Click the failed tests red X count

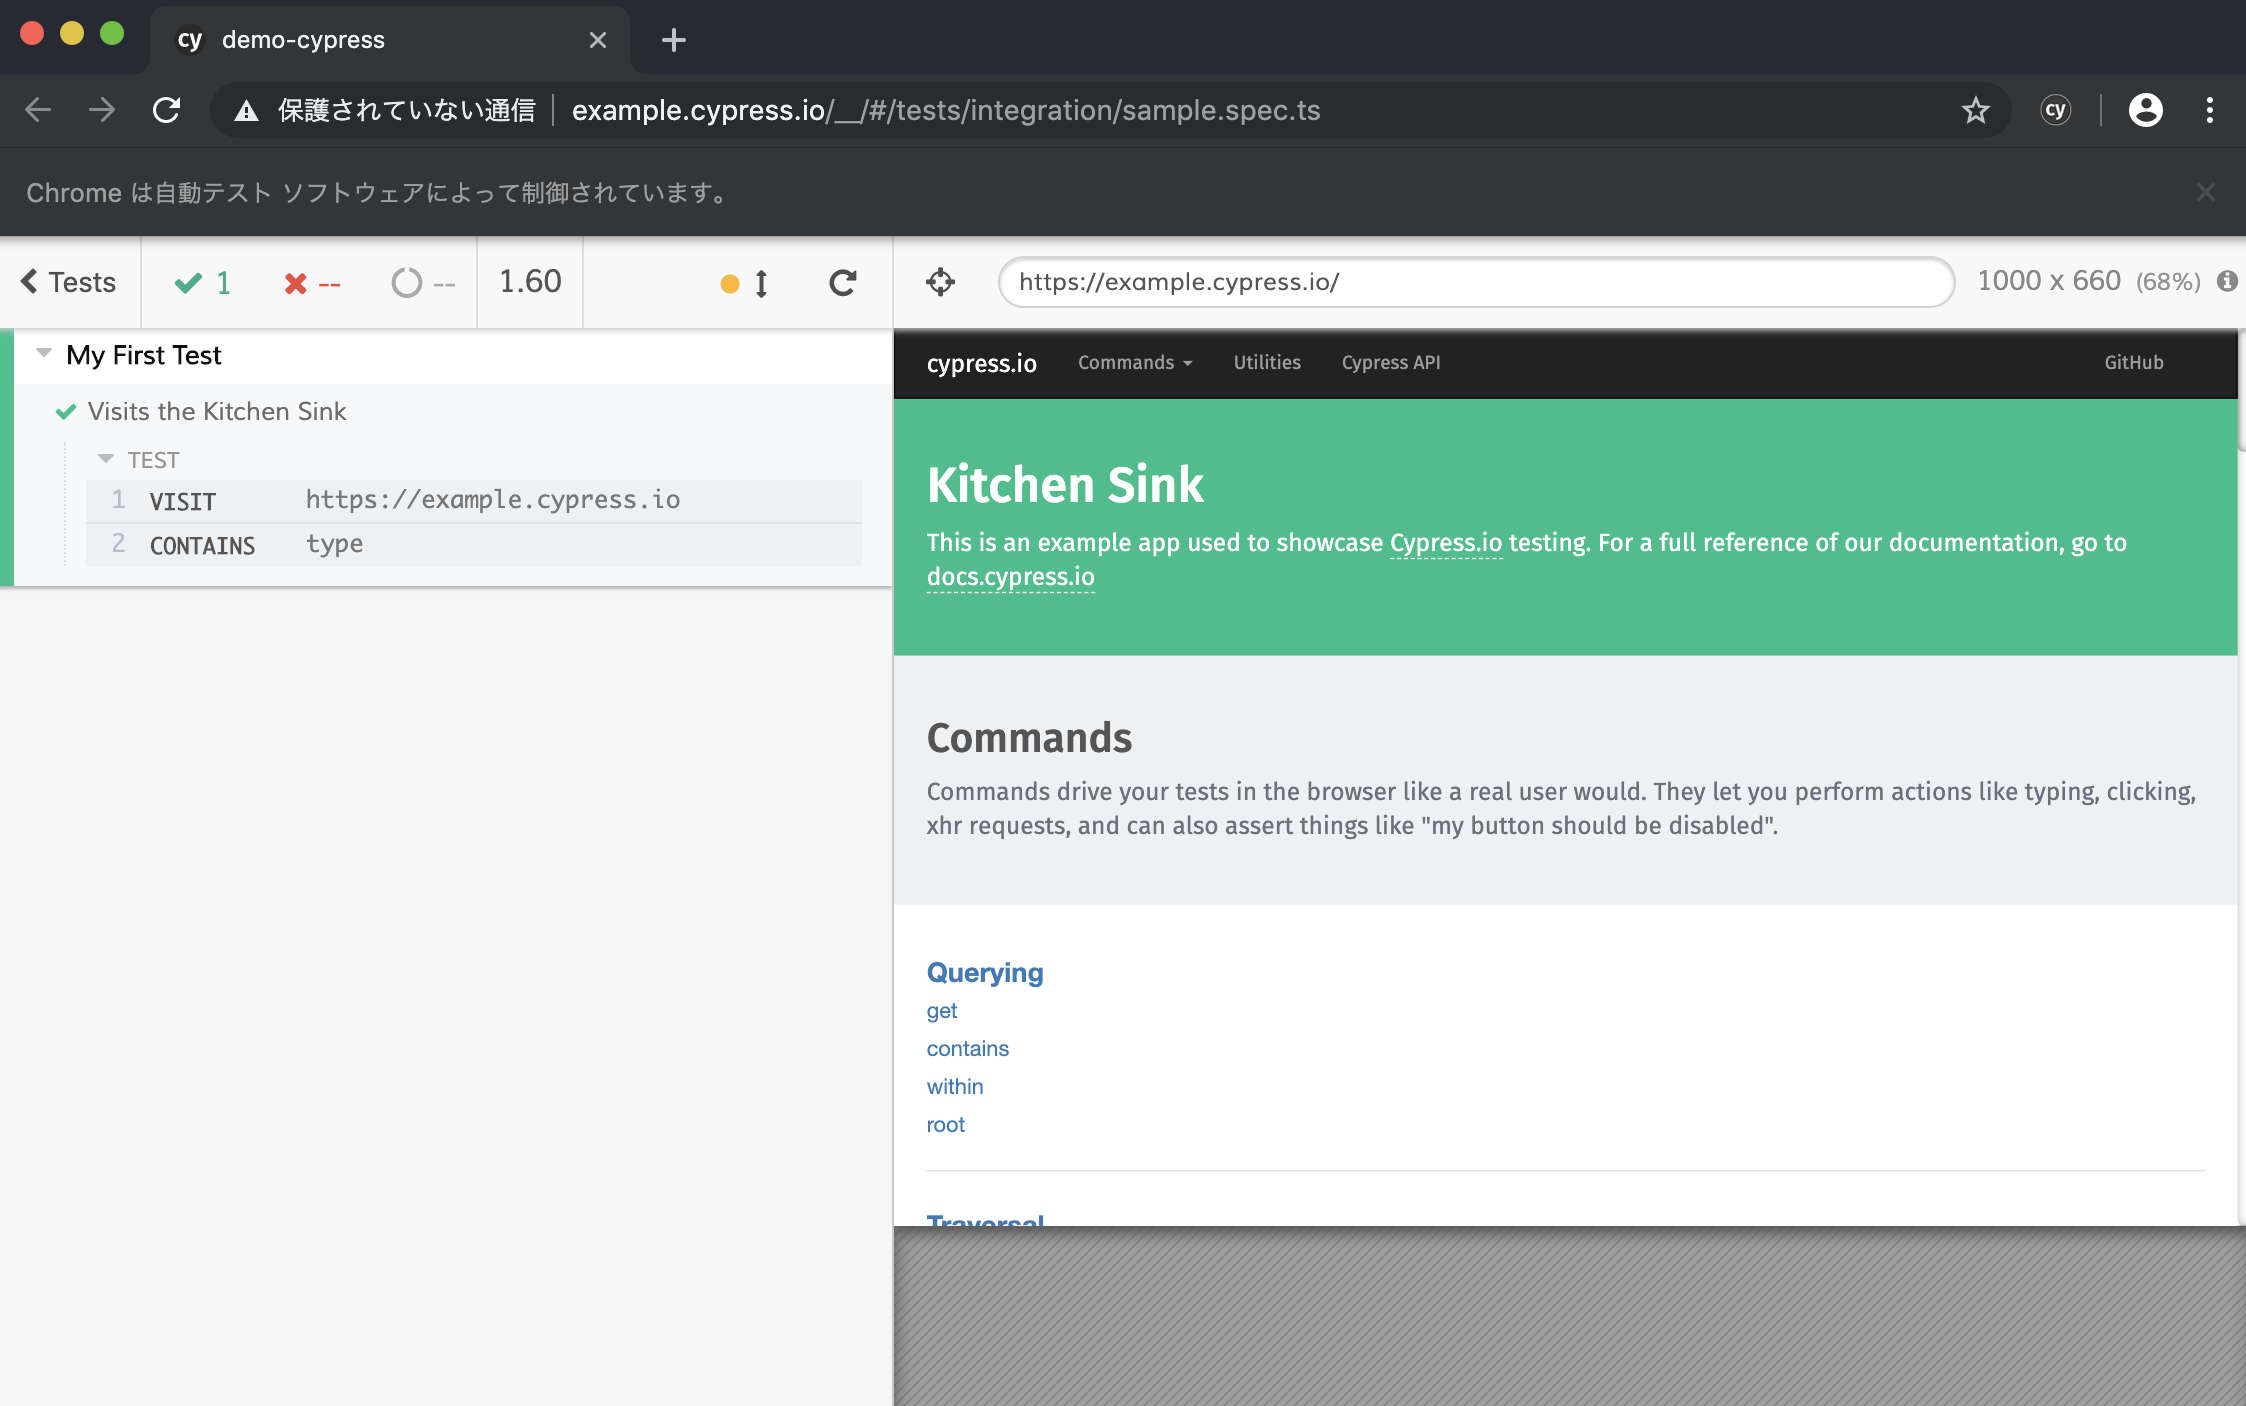[x=312, y=284]
